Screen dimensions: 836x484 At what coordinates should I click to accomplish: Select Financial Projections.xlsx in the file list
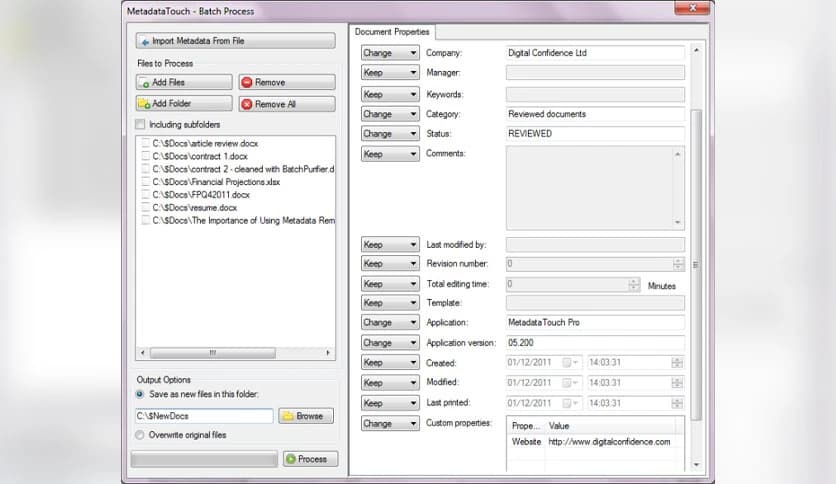pos(215,182)
